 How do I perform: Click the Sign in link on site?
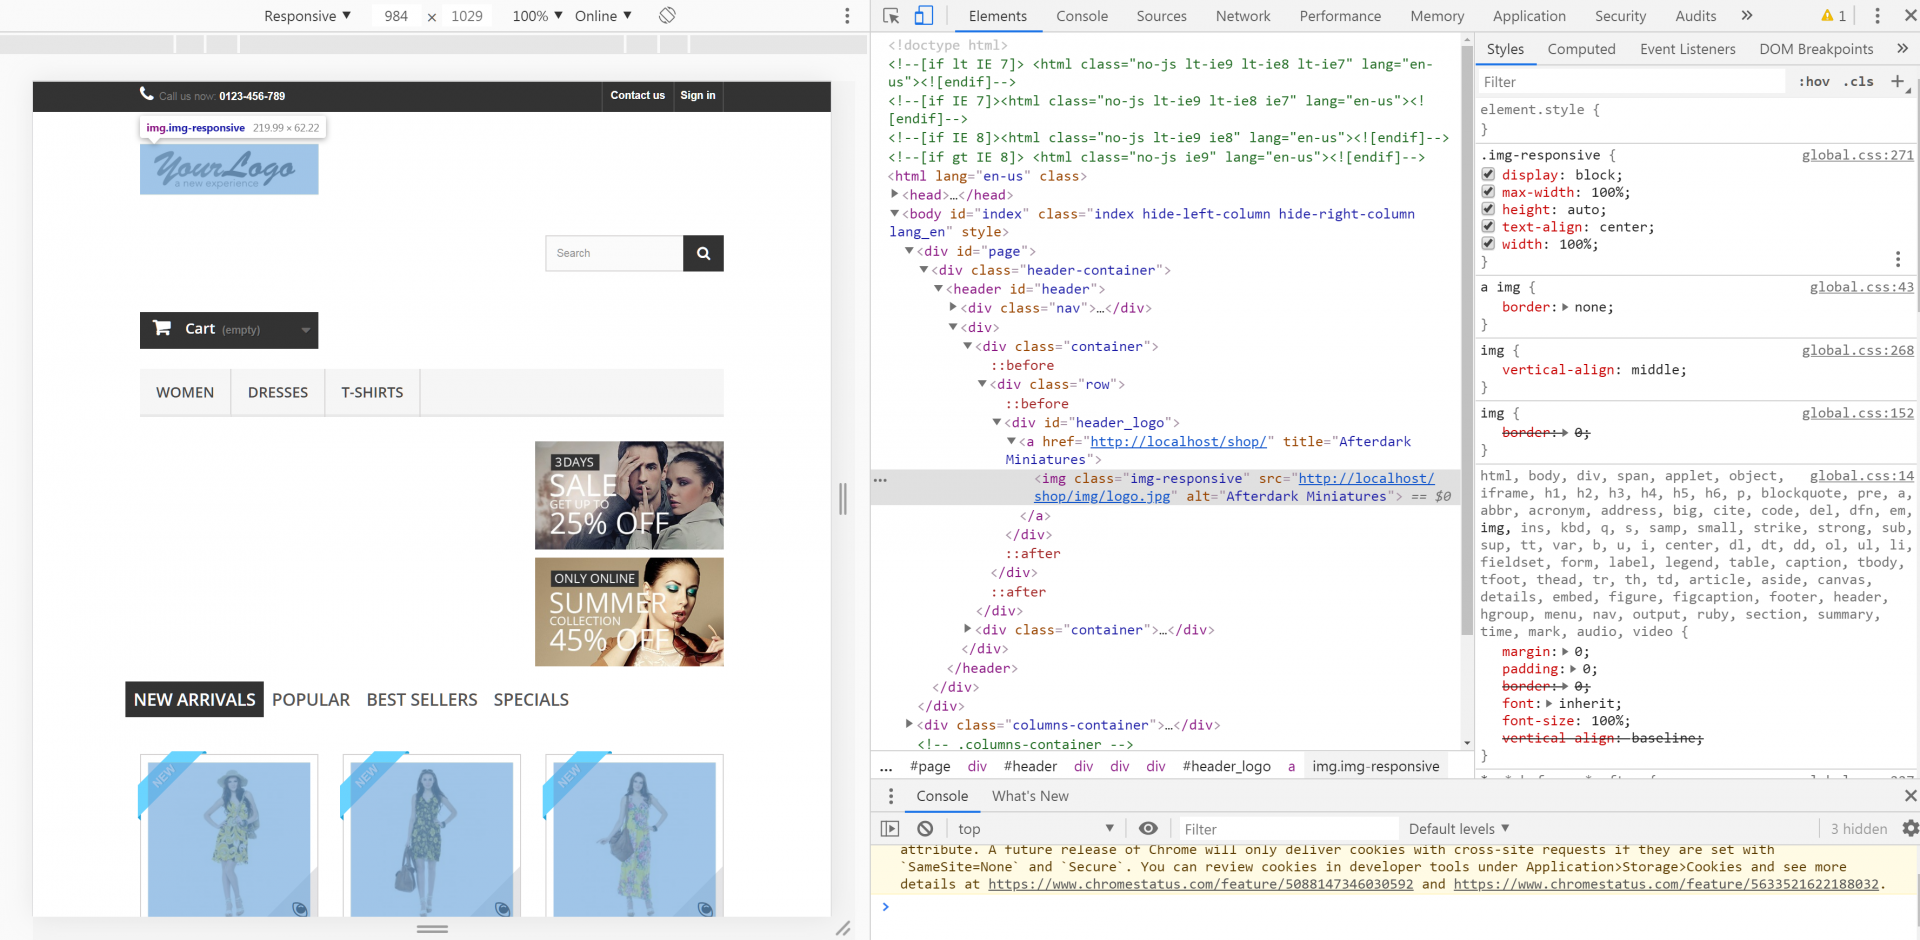tap(697, 96)
